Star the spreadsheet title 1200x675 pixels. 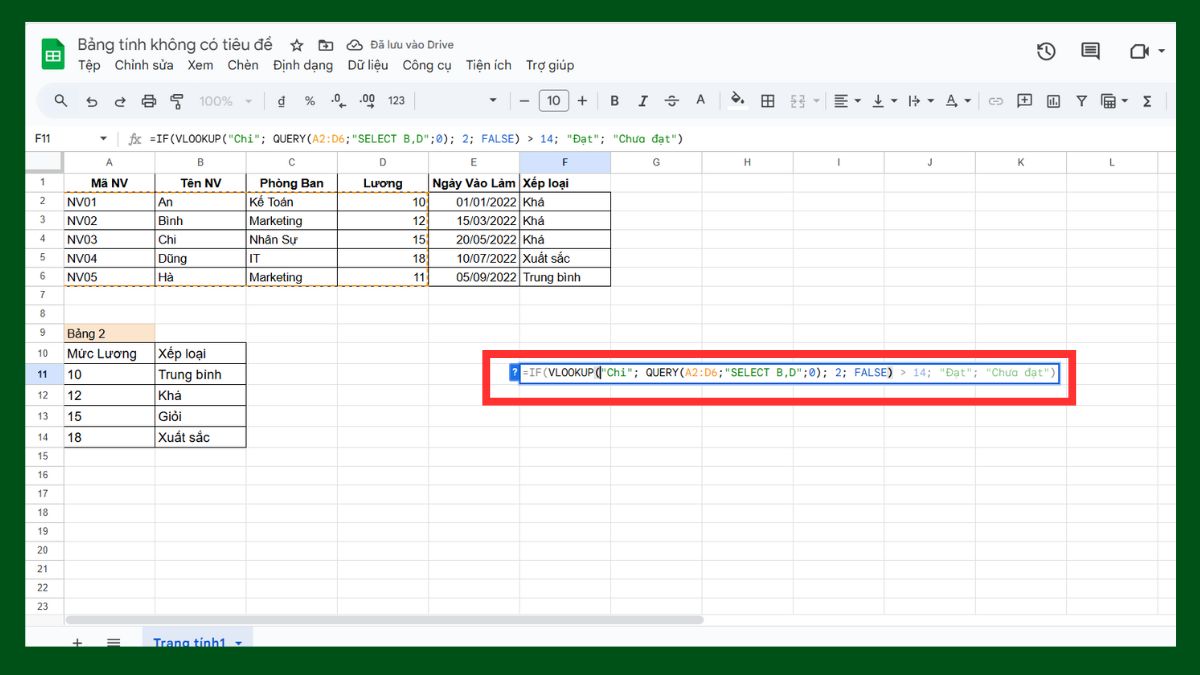click(x=296, y=44)
